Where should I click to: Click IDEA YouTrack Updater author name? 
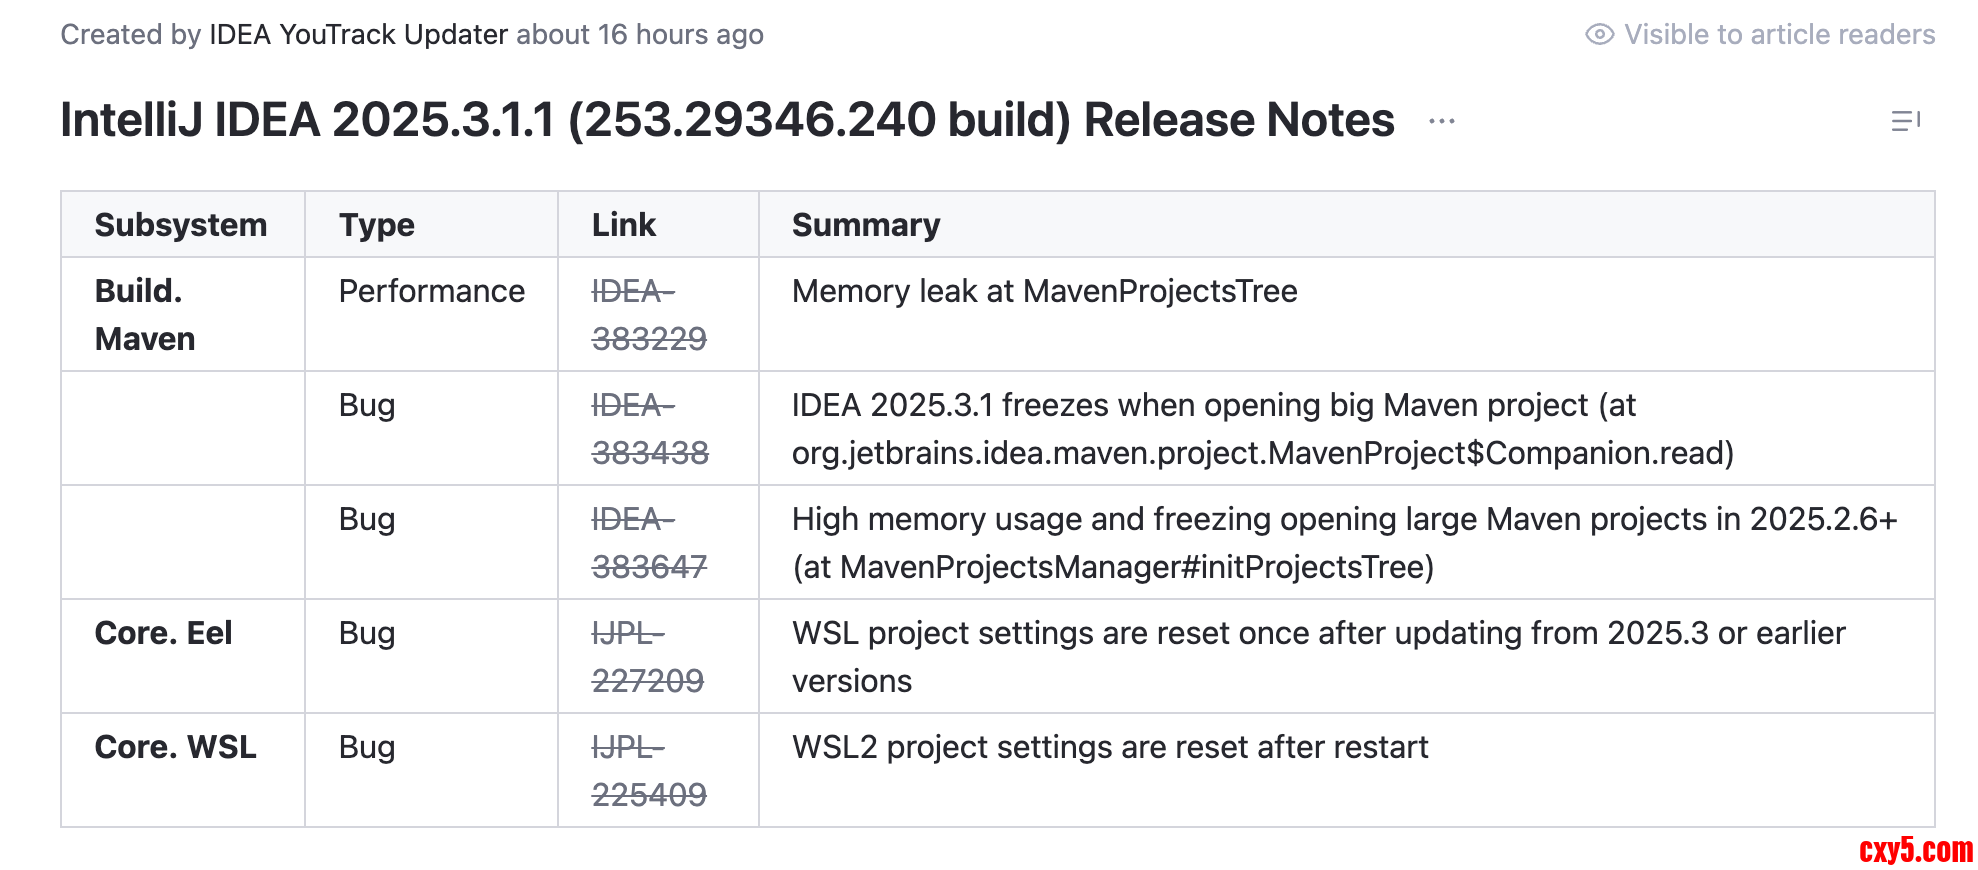pos(358,35)
